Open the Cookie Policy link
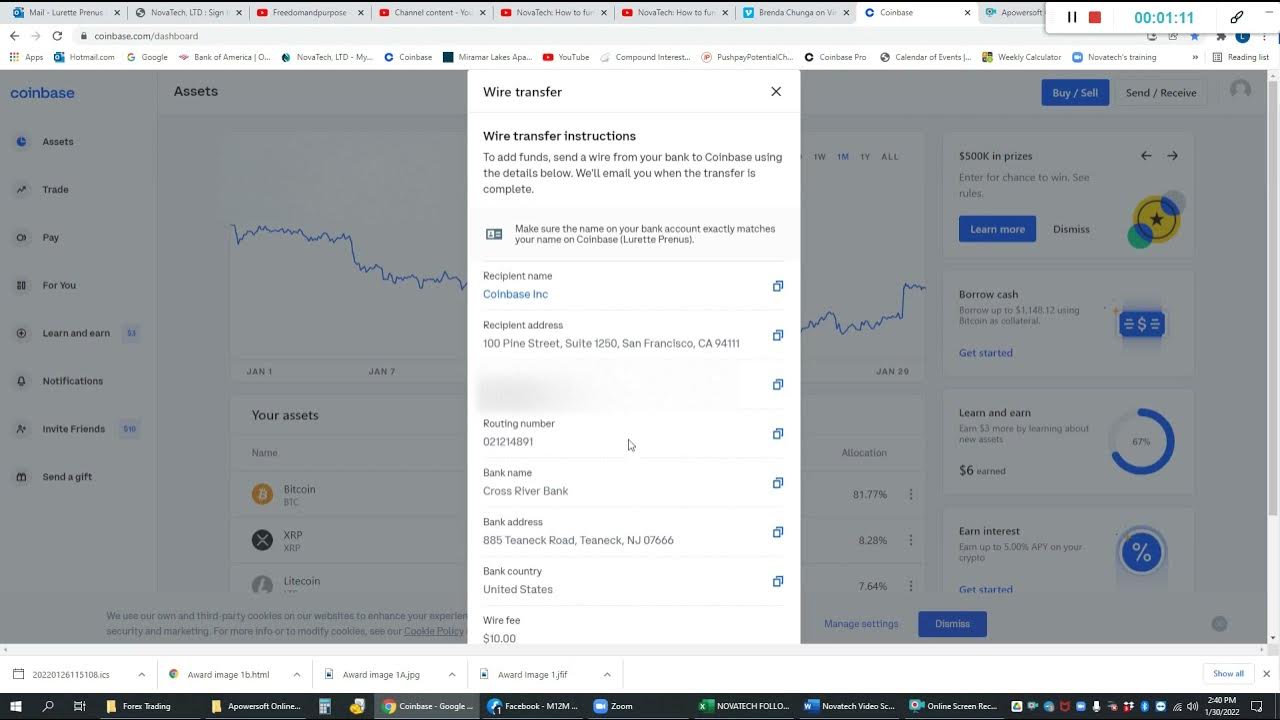 433,631
